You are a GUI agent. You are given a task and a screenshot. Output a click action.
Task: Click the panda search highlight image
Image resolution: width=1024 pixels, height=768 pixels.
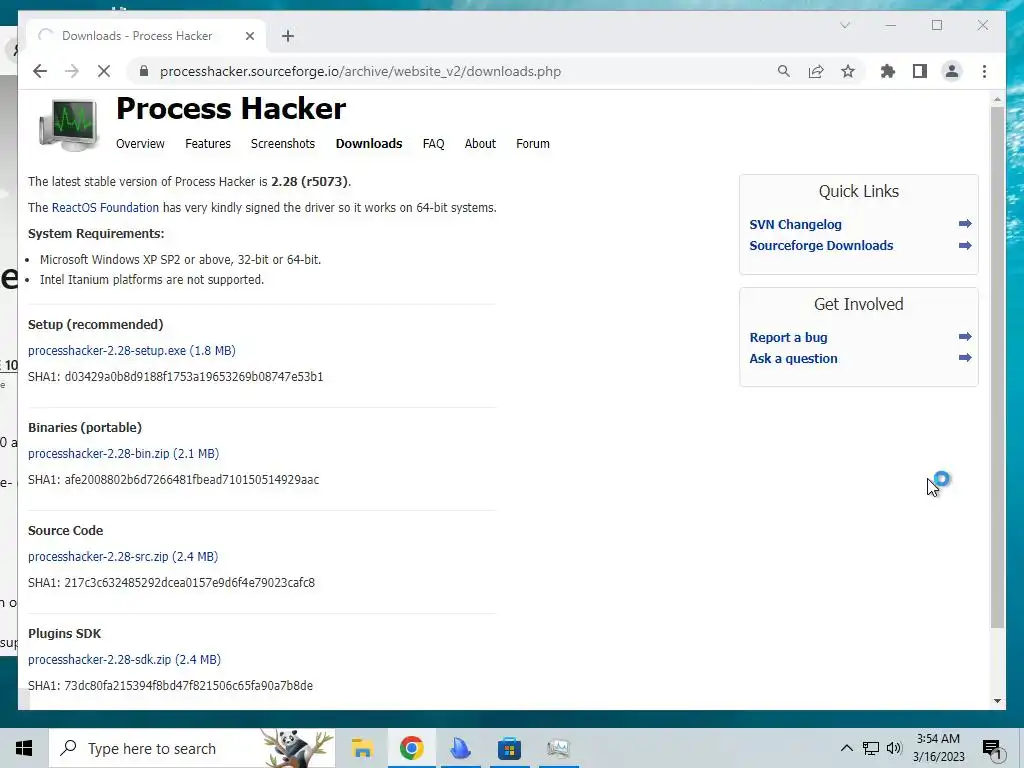click(297, 748)
